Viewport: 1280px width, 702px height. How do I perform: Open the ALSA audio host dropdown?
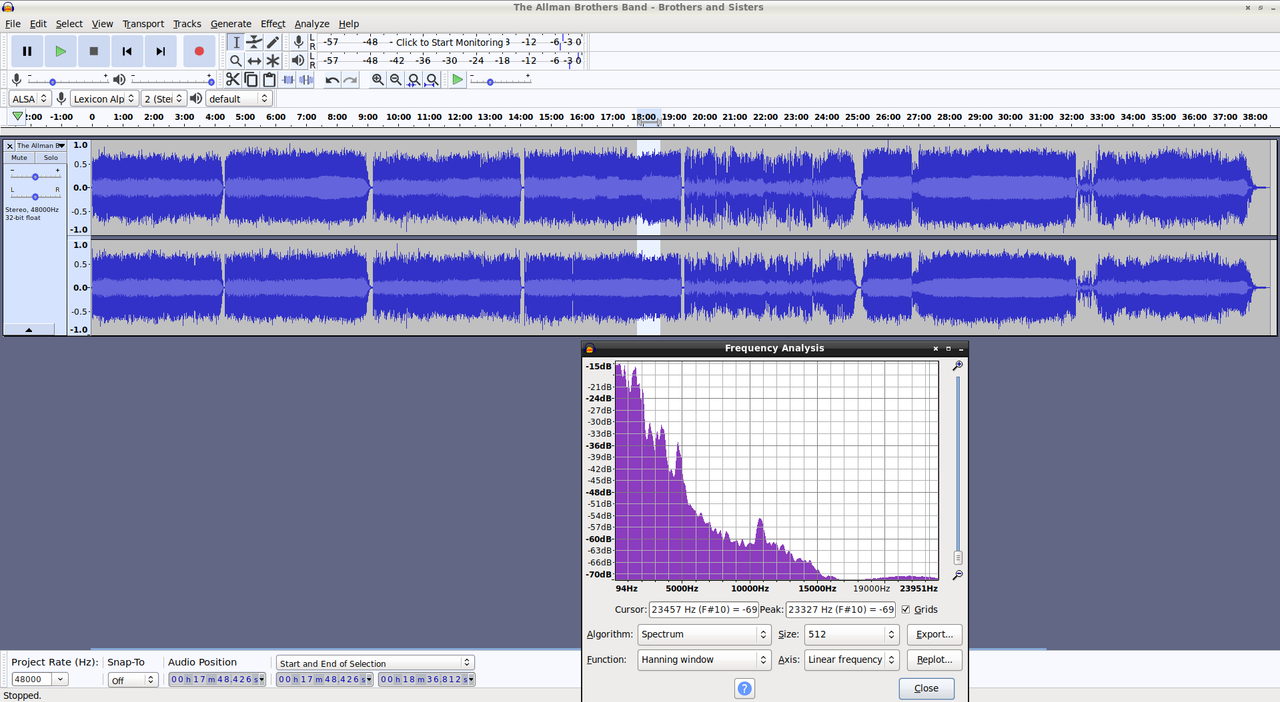click(30, 98)
